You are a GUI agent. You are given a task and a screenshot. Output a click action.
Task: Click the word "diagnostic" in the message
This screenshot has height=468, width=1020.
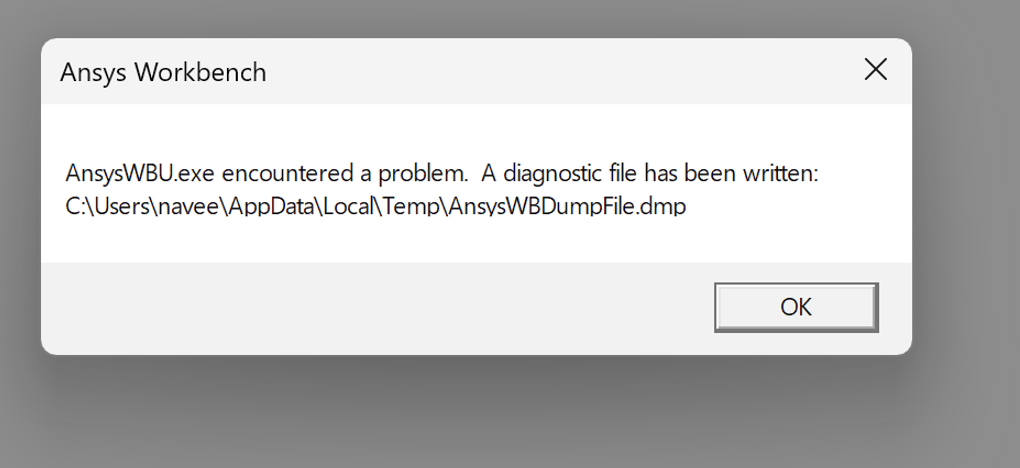[551, 174]
